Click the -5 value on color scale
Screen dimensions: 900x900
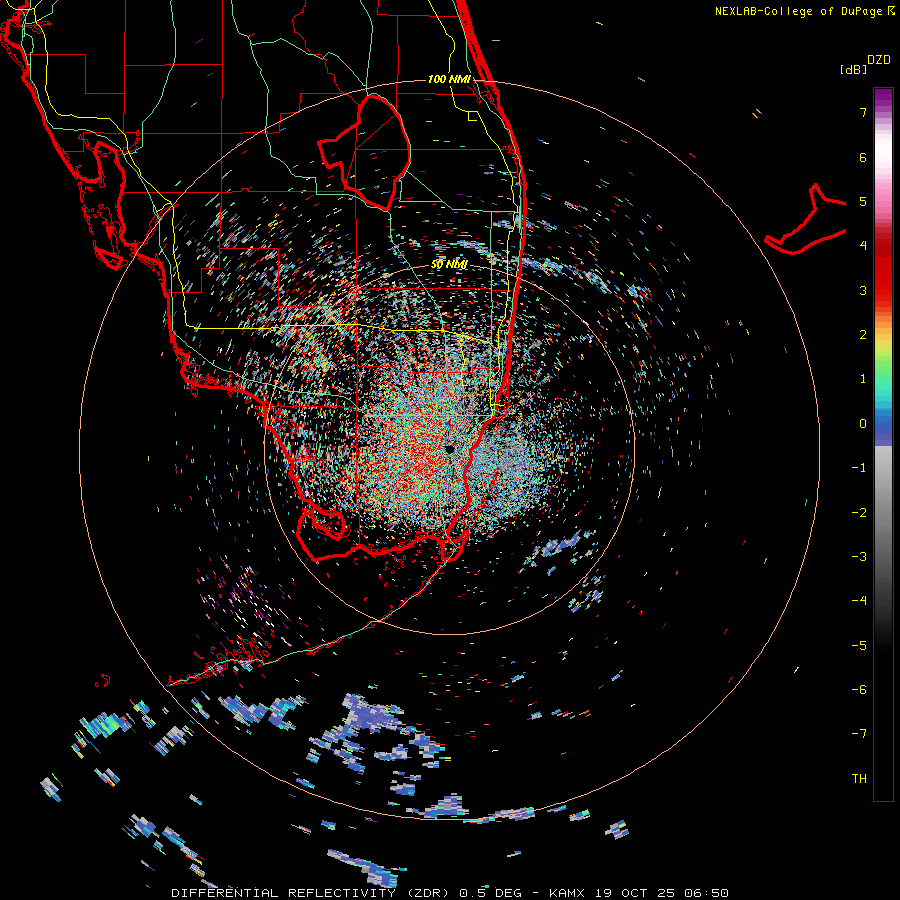[x=859, y=646]
